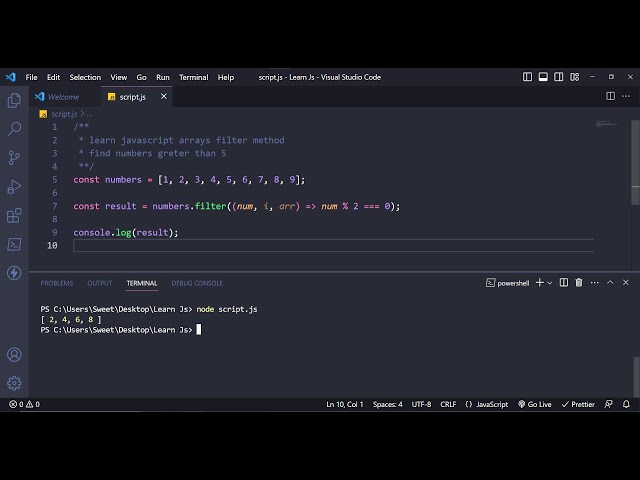Click 'console.log(result);' code line
This screenshot has height=480, width=640.
coord(126,233)
